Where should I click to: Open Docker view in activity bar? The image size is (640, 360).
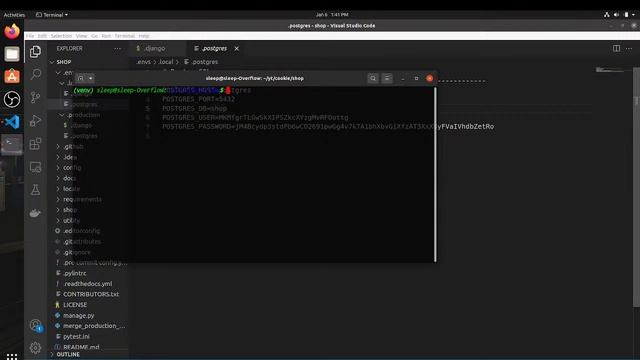[36, 213]
